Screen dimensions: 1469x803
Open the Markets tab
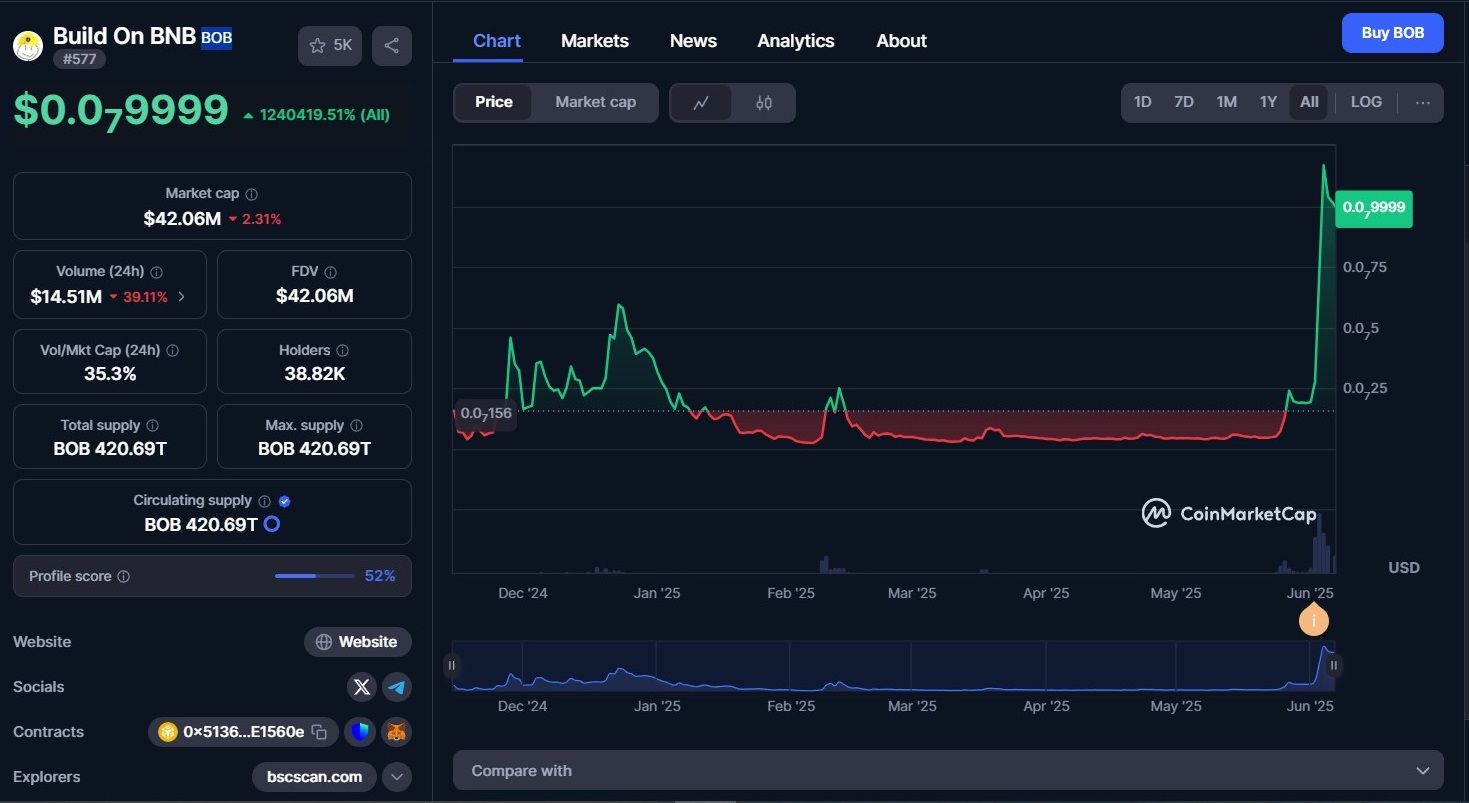[595, 41]
